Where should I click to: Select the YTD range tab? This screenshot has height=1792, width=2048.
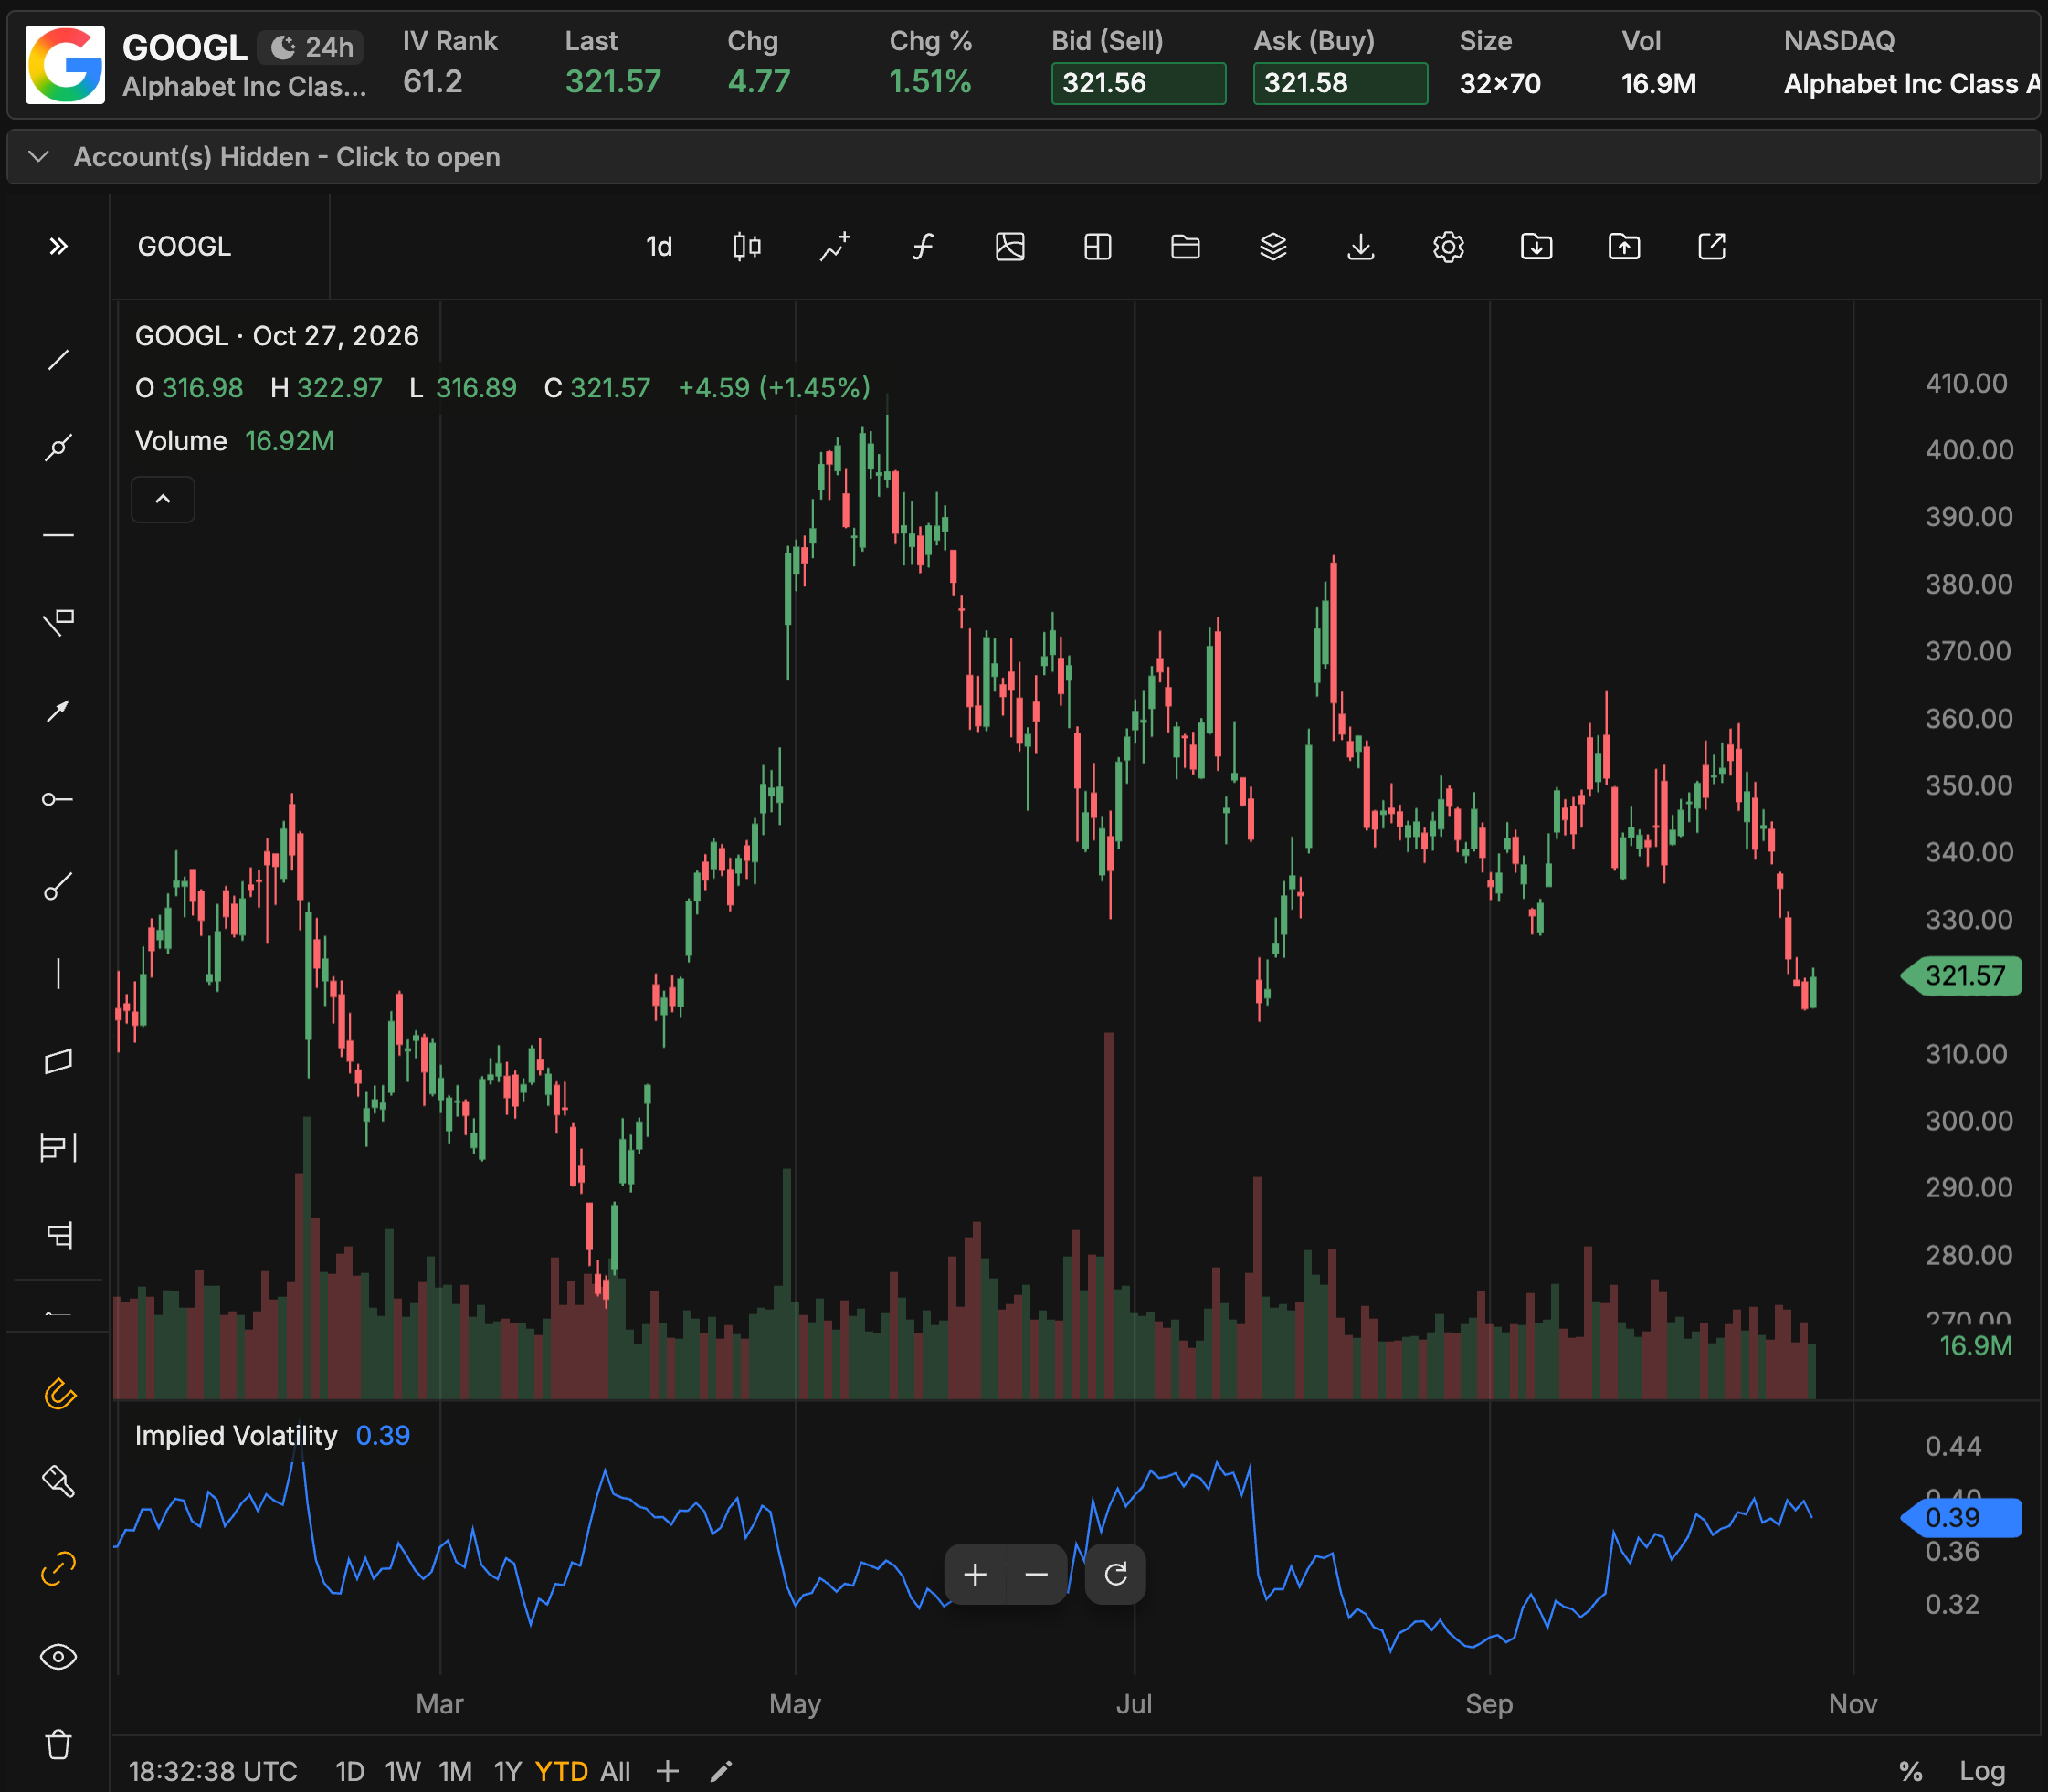pyautogui.click(x=561, y=1771)
